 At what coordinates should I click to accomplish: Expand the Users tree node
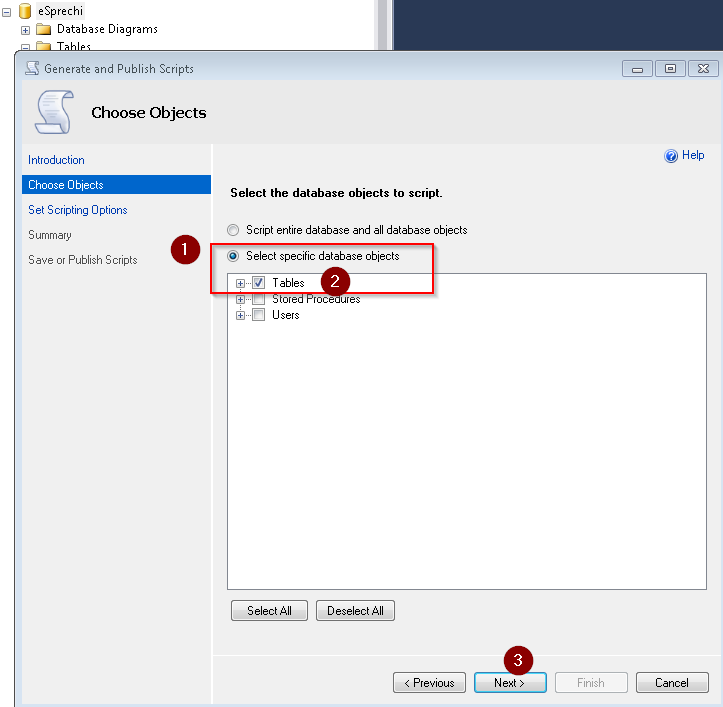240,315
